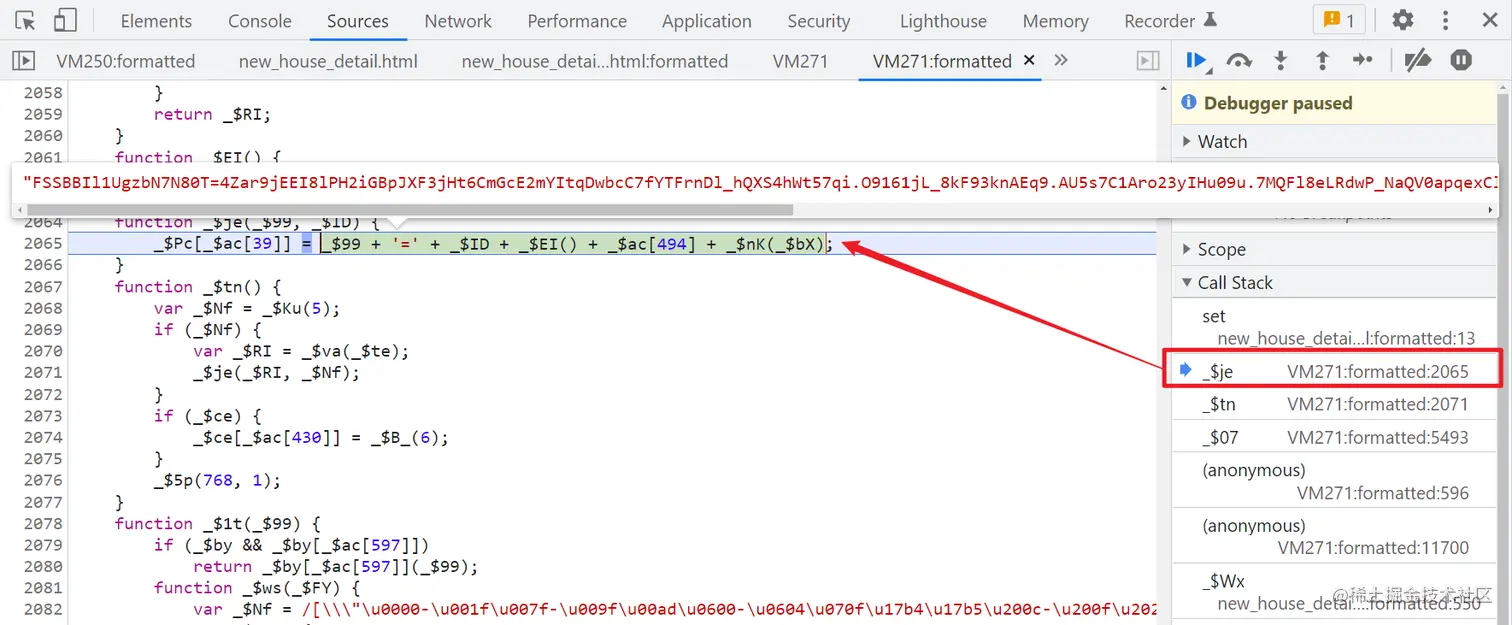Select anonymous frame at VM271:formatted:11700
The image size is (1512, 625).
1335,536
